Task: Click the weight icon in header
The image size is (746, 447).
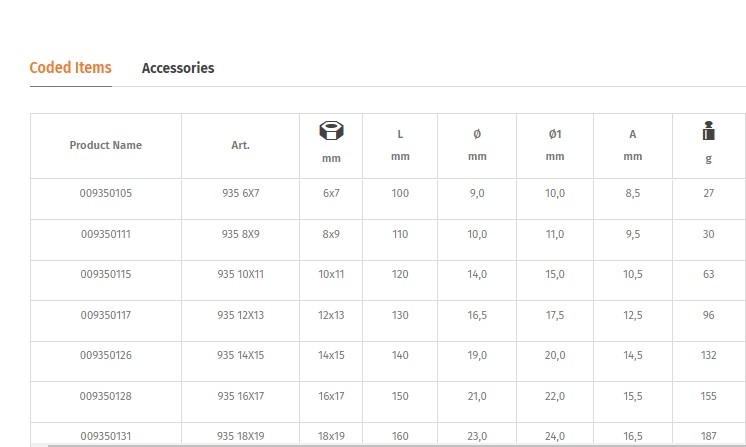Action: [x=708, y=130]
